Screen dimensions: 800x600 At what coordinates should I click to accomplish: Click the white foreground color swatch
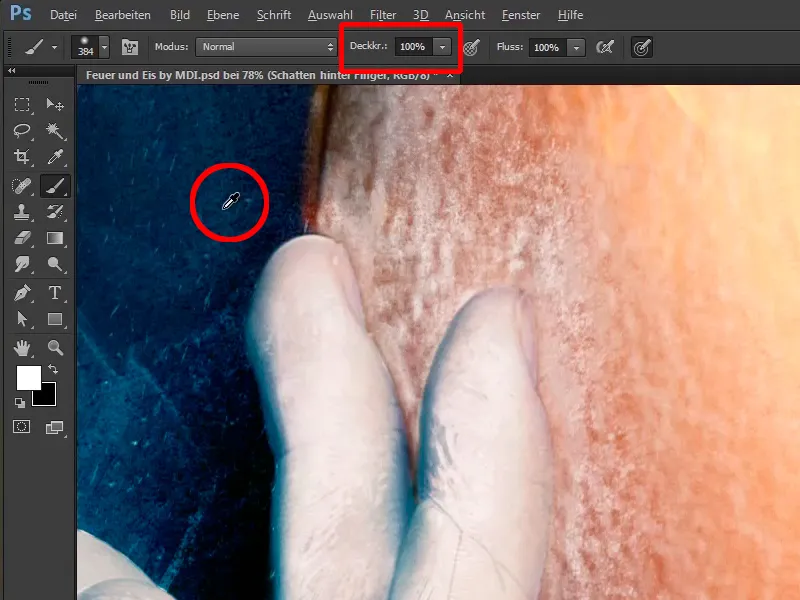[27, 377]
